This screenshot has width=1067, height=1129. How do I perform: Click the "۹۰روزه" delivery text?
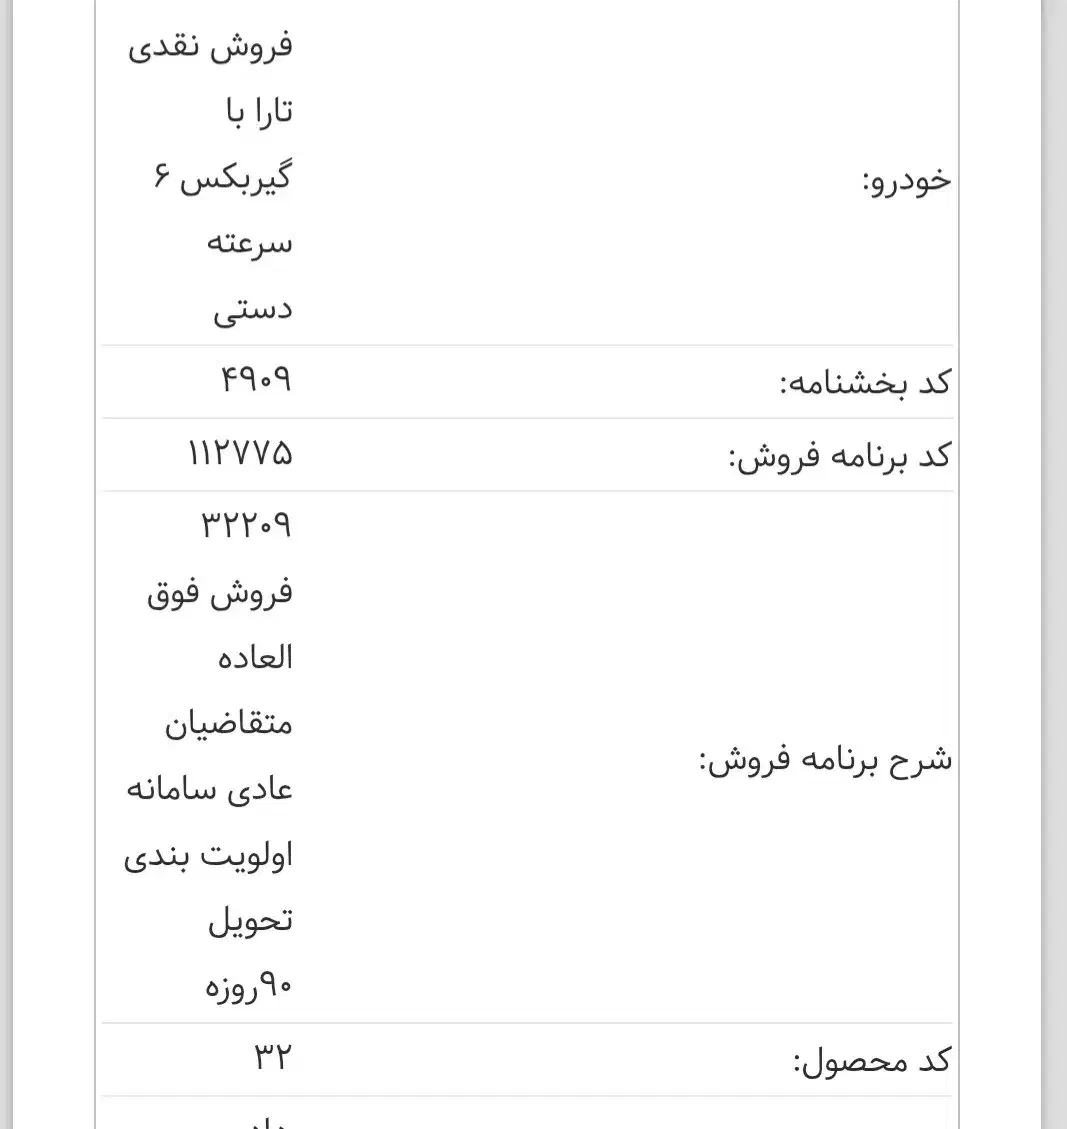tap(248, 987)
